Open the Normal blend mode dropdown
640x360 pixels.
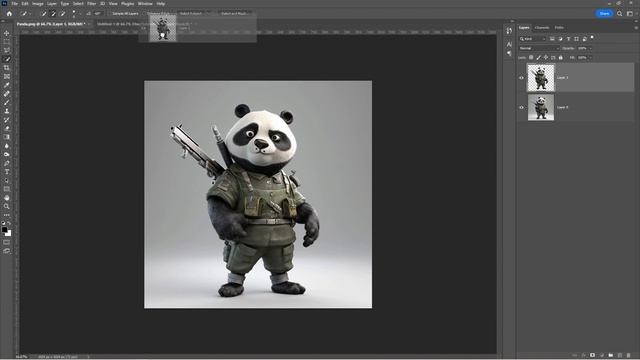[x=539, y=48]
